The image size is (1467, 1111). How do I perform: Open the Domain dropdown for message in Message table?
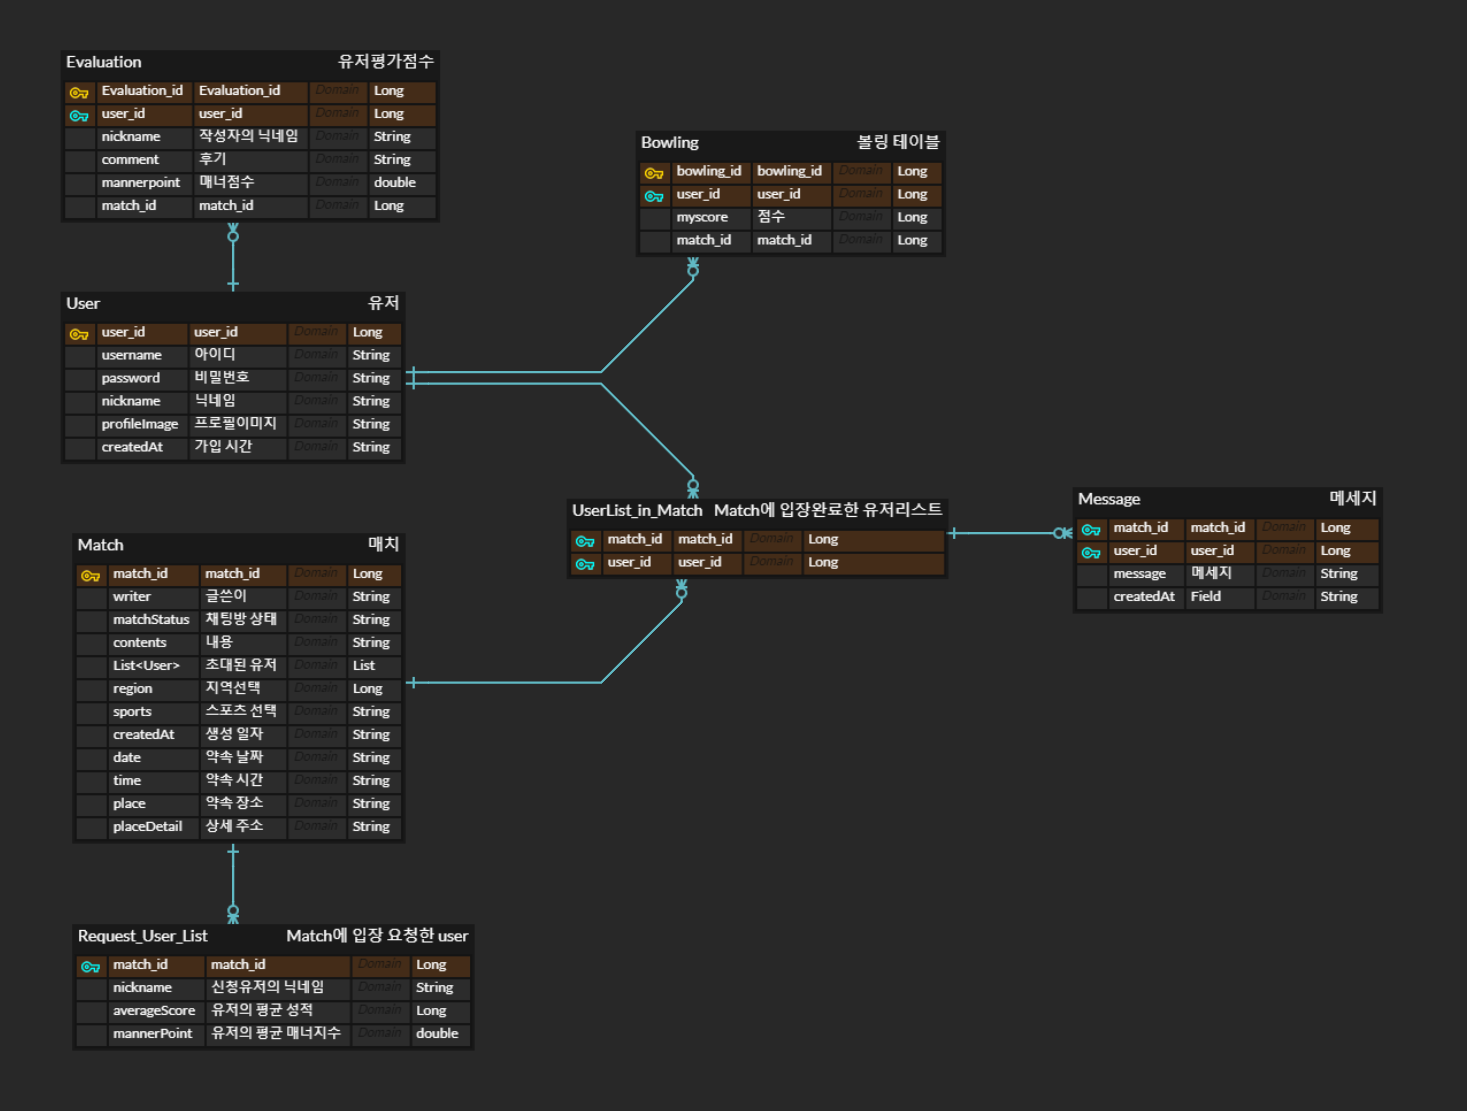1284,574
